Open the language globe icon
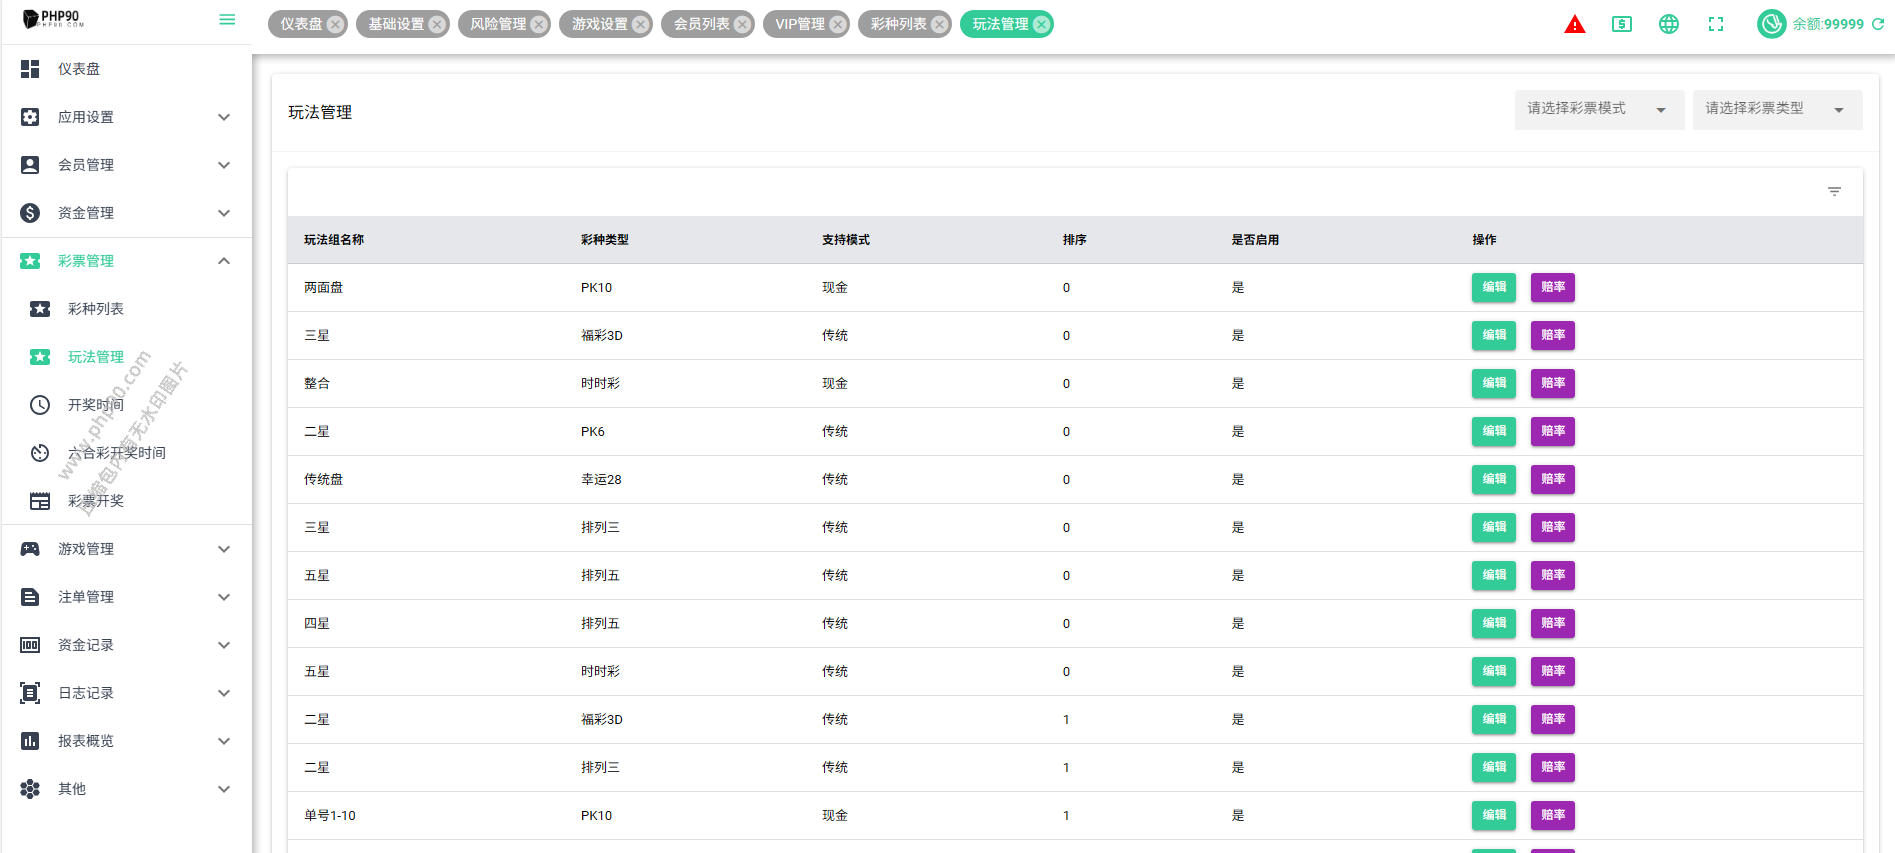 coord(1668,24)
